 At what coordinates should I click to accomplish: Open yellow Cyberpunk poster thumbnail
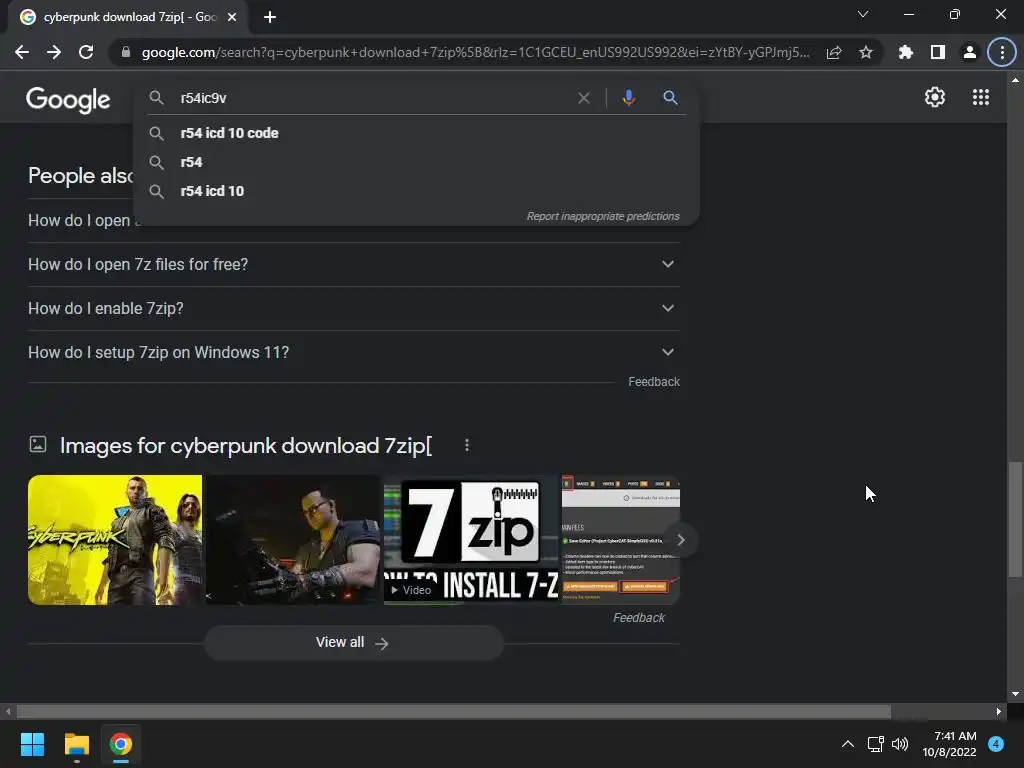pyautogui.click(x=115, y=540)
